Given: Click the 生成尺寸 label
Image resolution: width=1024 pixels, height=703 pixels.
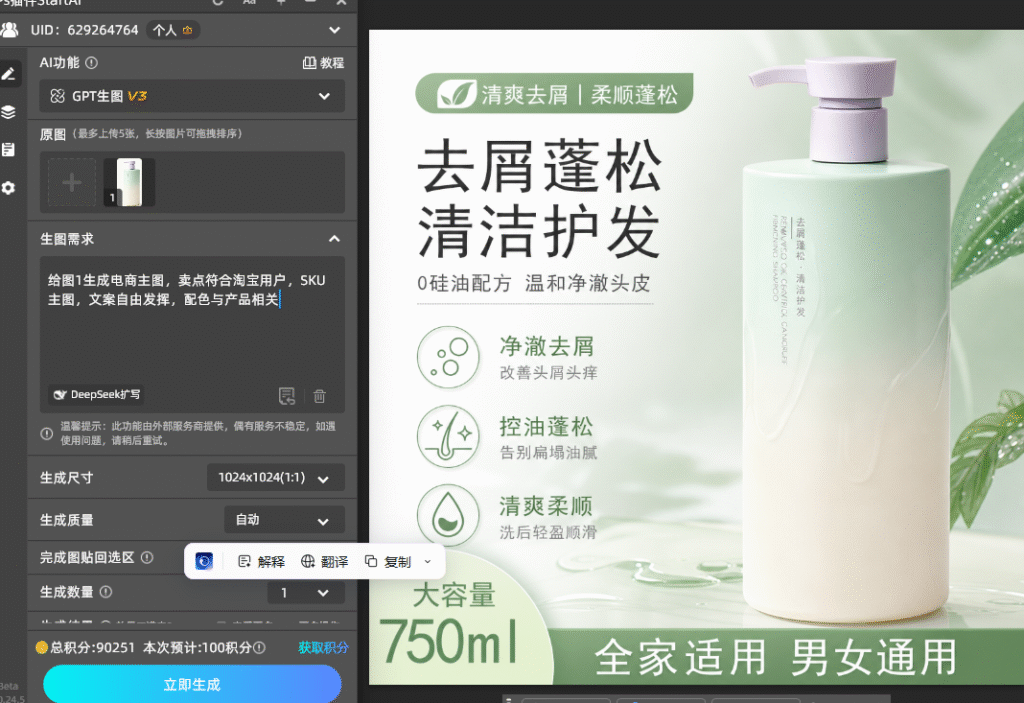Looking at the screenshot, I should coord(67,478).
